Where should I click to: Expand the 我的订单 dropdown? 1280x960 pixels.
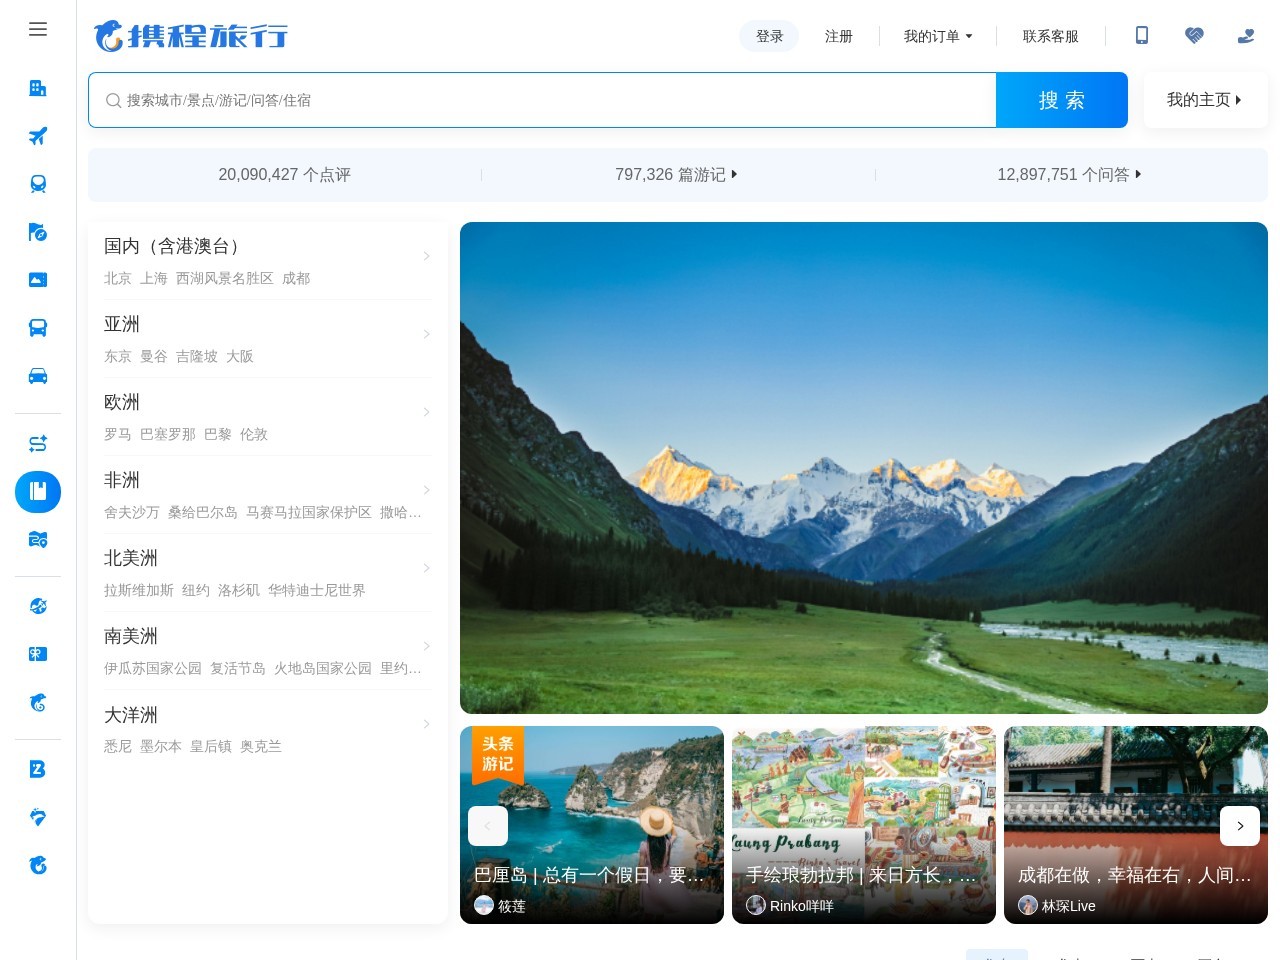click(x=937, y=36)
